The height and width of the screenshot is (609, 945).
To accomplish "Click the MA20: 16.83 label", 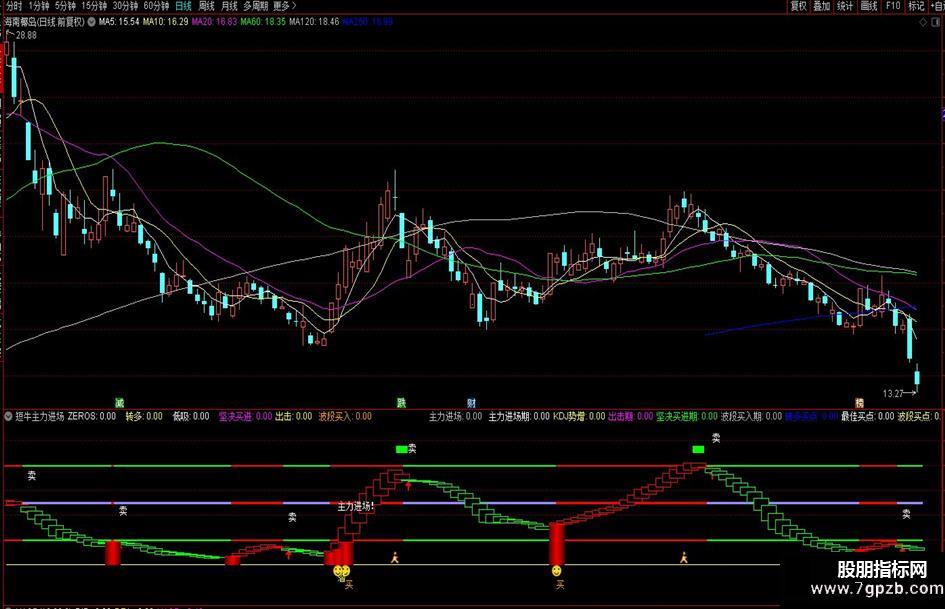I will (x=214, y=22).
